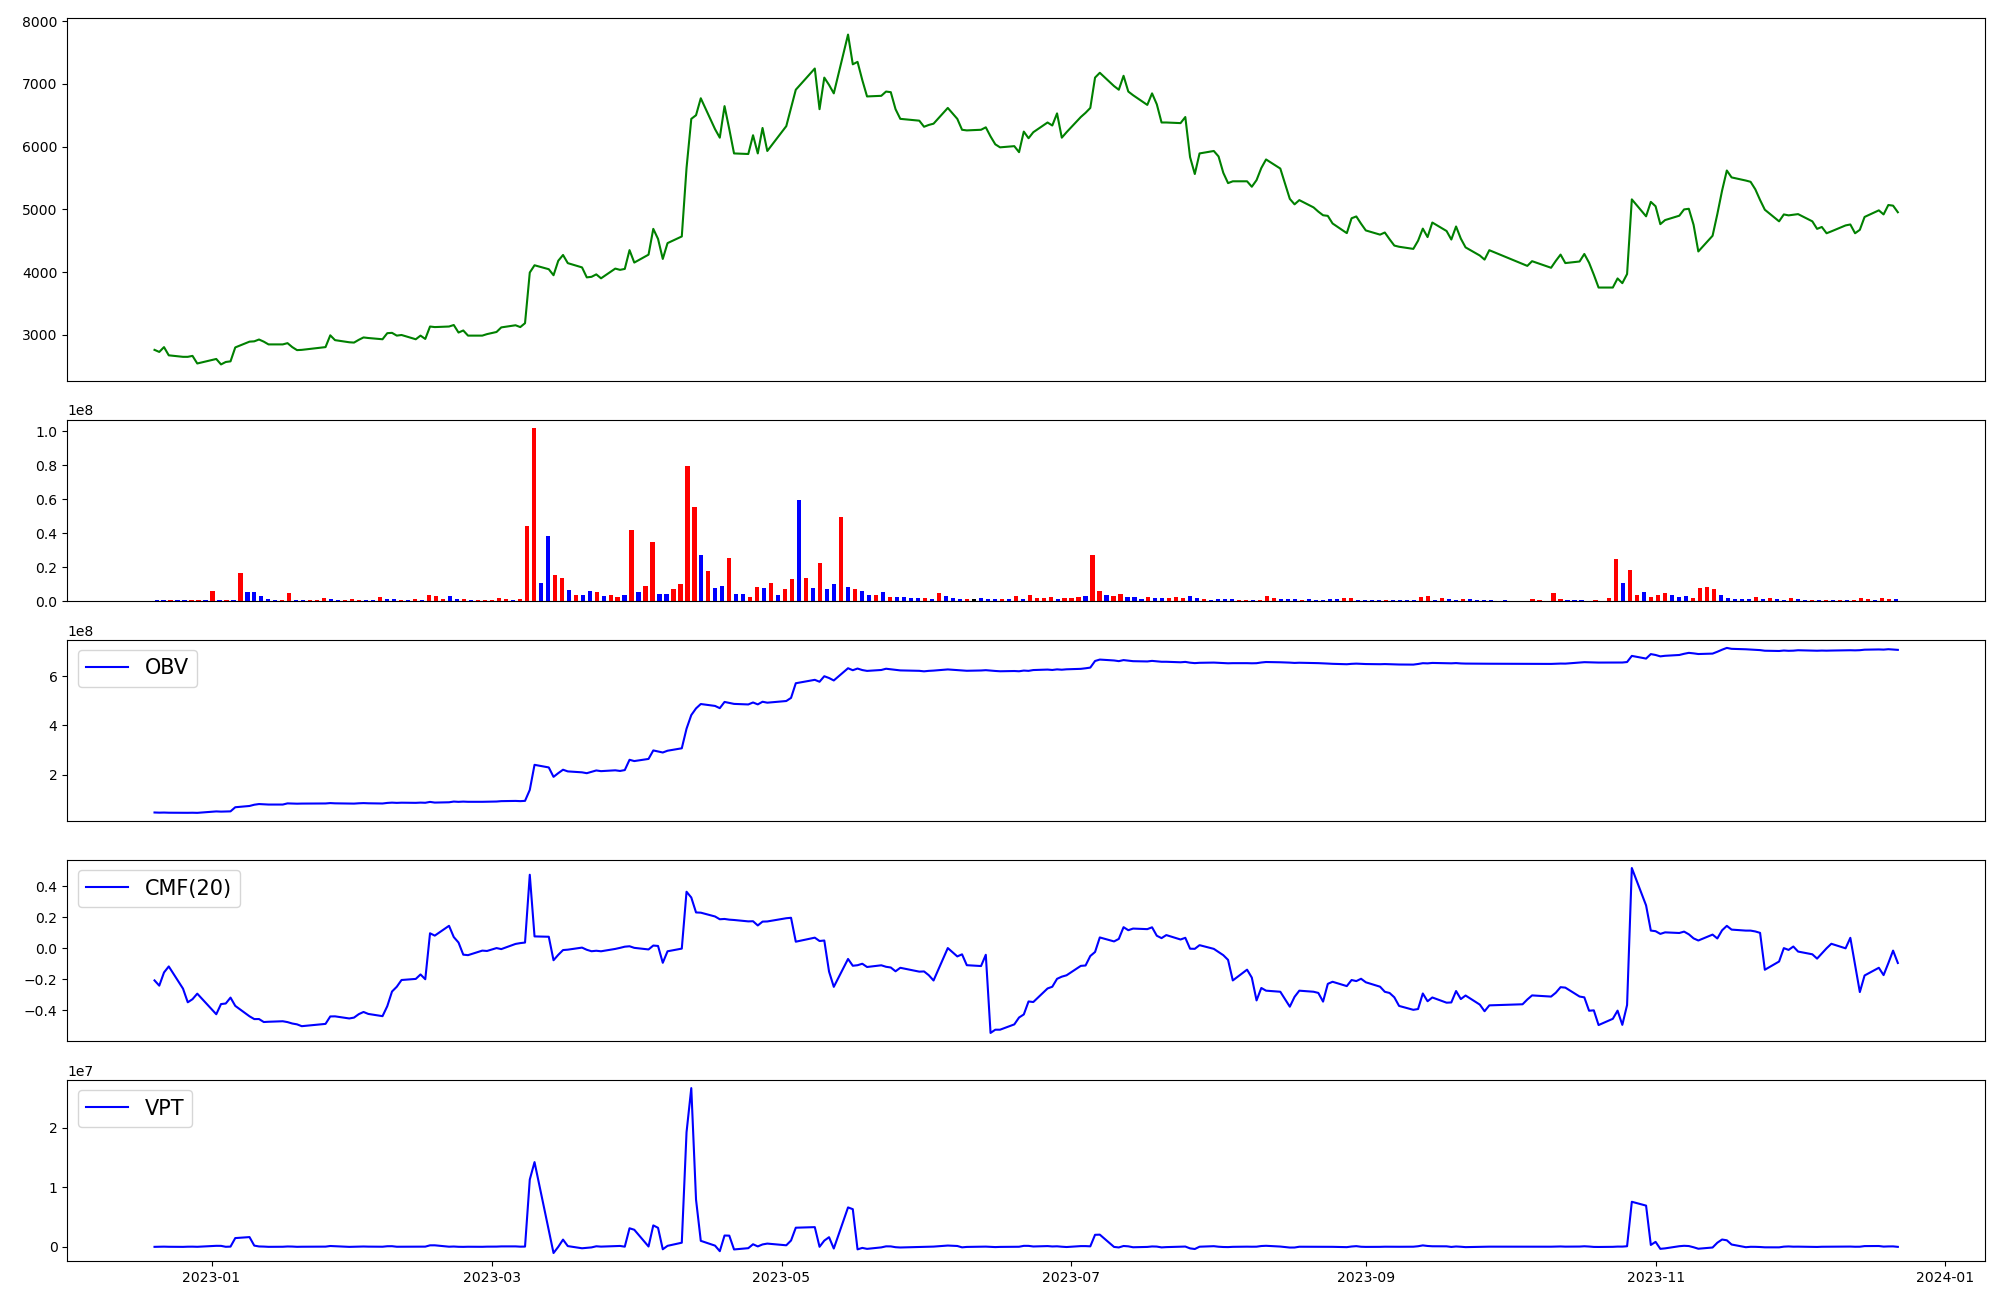Image resolution: width=2000 pixels, height=1300 pixels.
Task: Click the 2023-11 x-axis date label
Action: pos(1656,1276)
